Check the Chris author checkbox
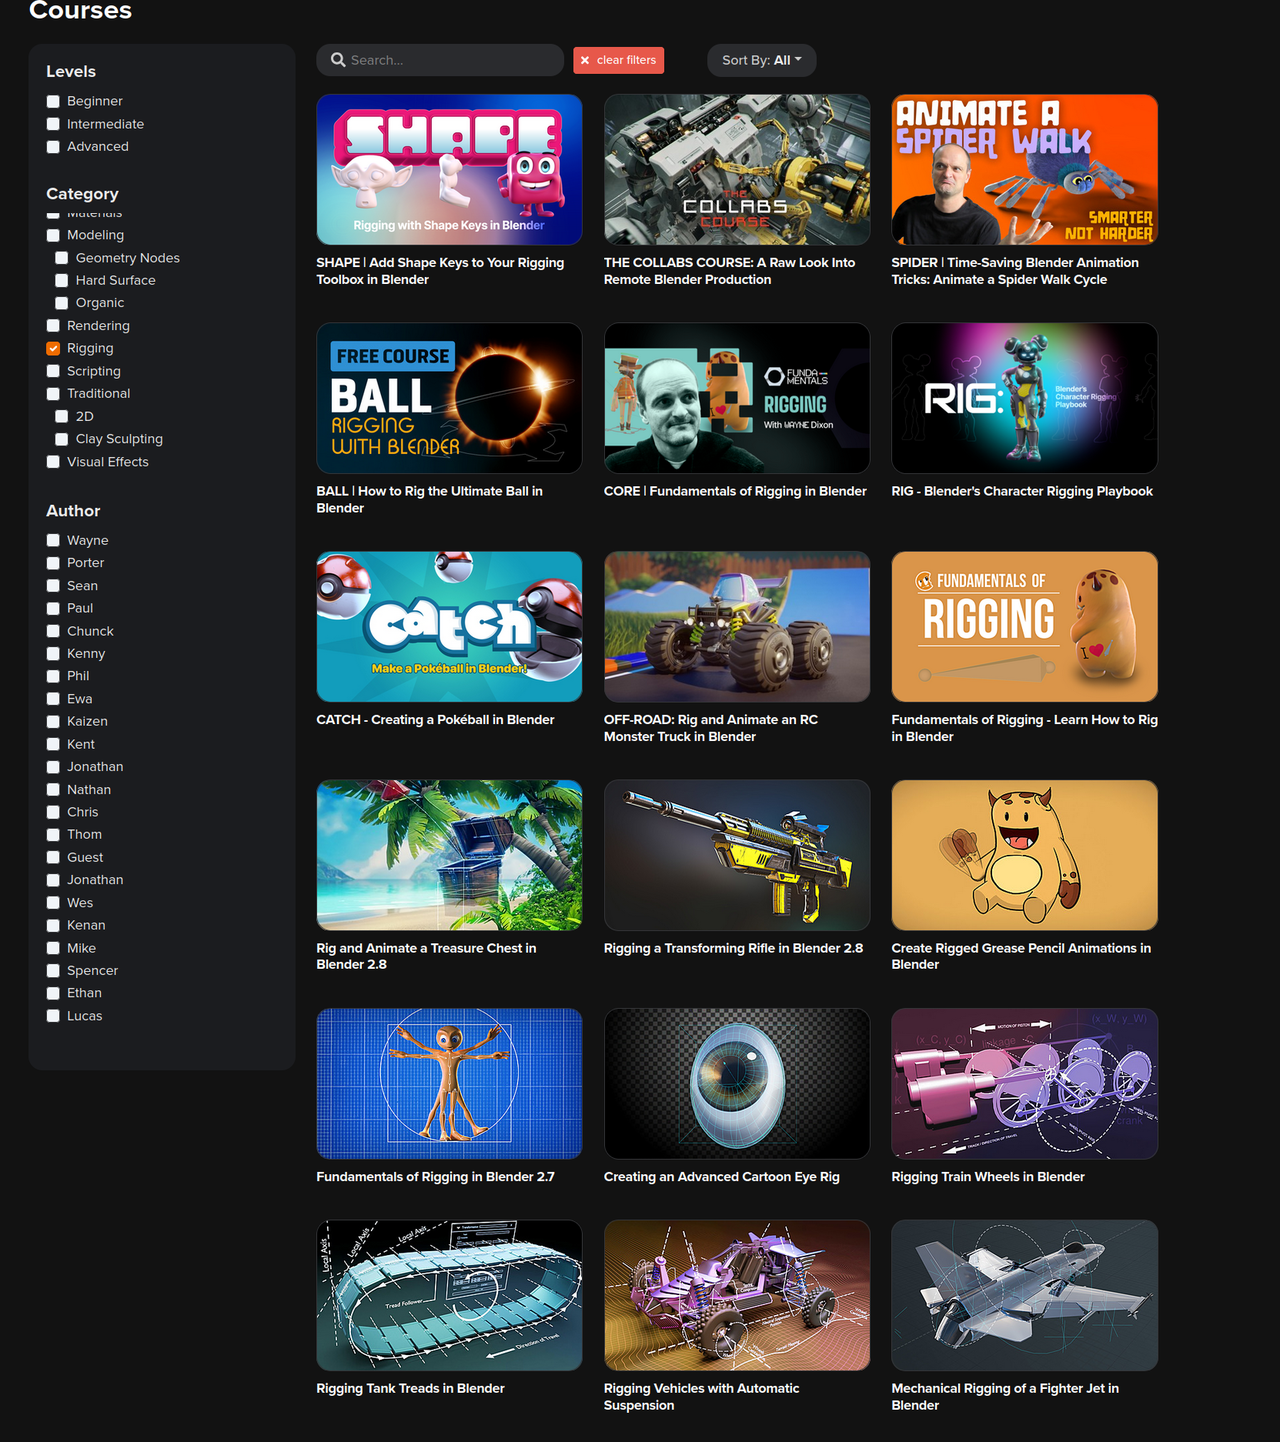The height and width of the screenshot is (1442, 1280). (x=53, y=813)
